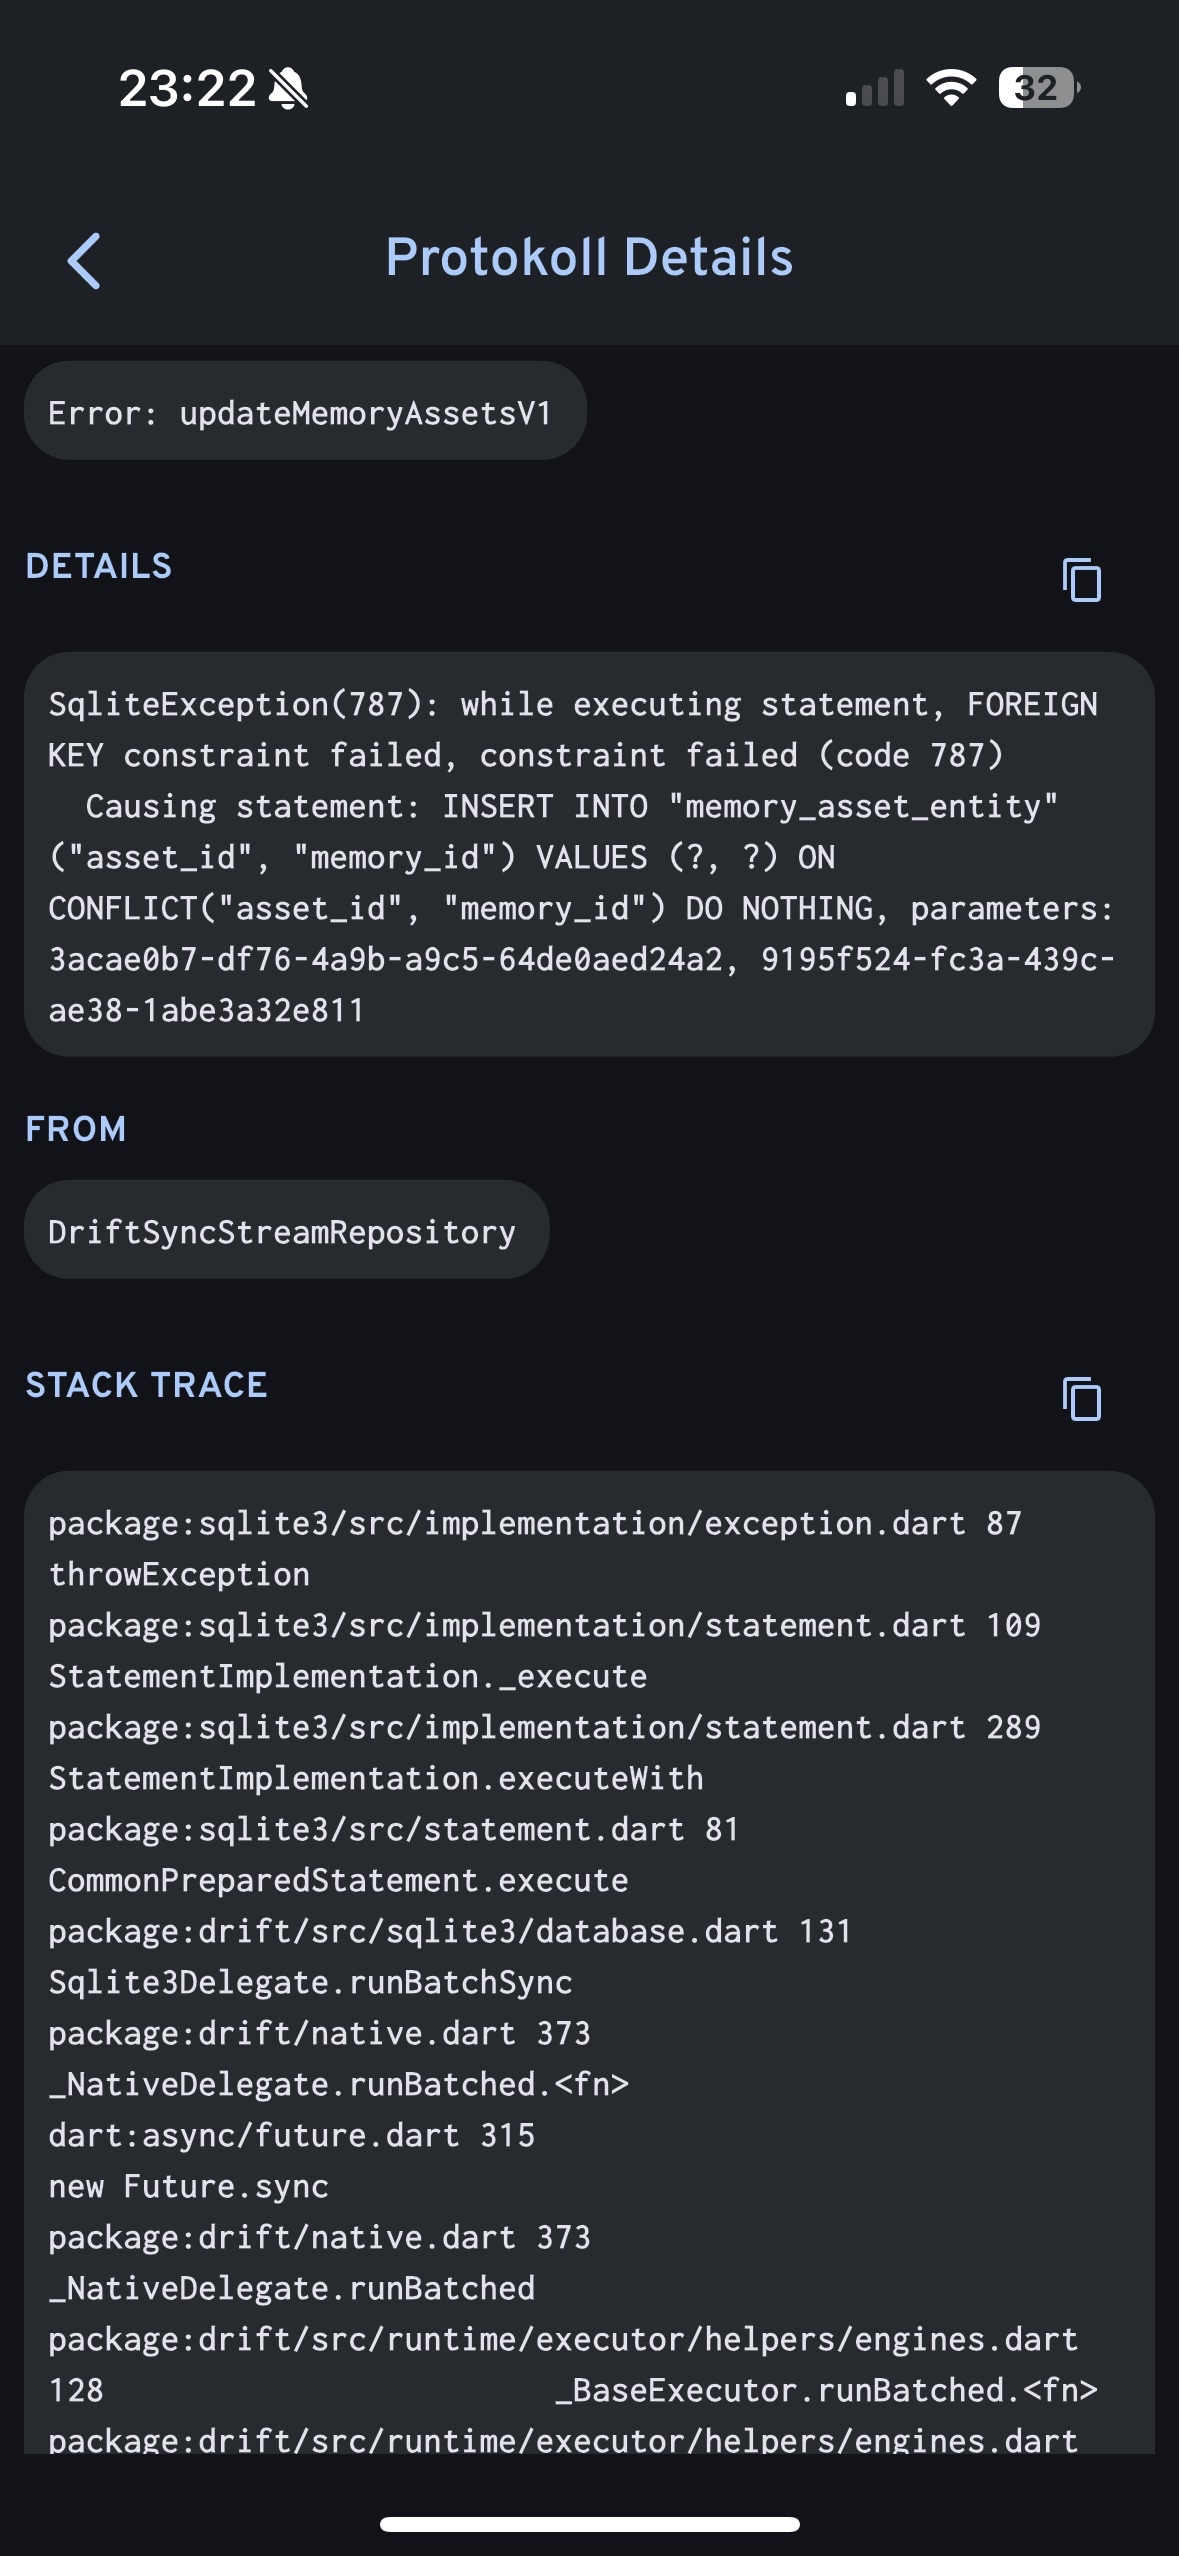Viewport: 1179px width, 2556px height.
Task: Tap the FROM section header
Action: [x=76, y=1129]
